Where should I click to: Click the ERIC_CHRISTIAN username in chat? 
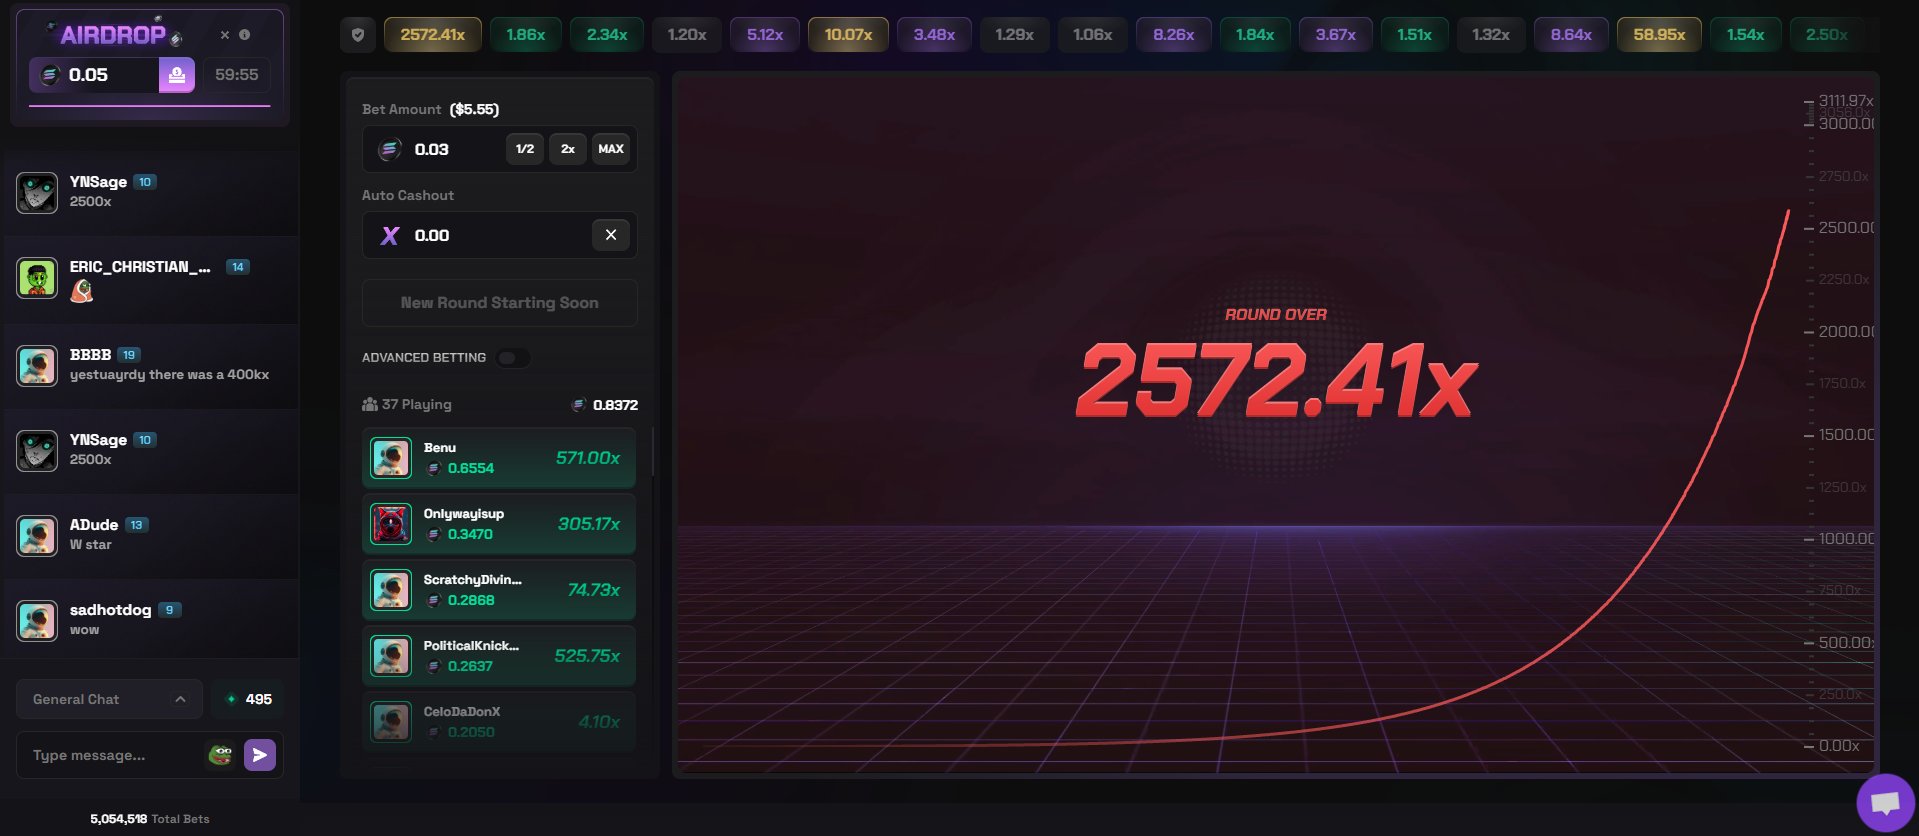point(140,267)
